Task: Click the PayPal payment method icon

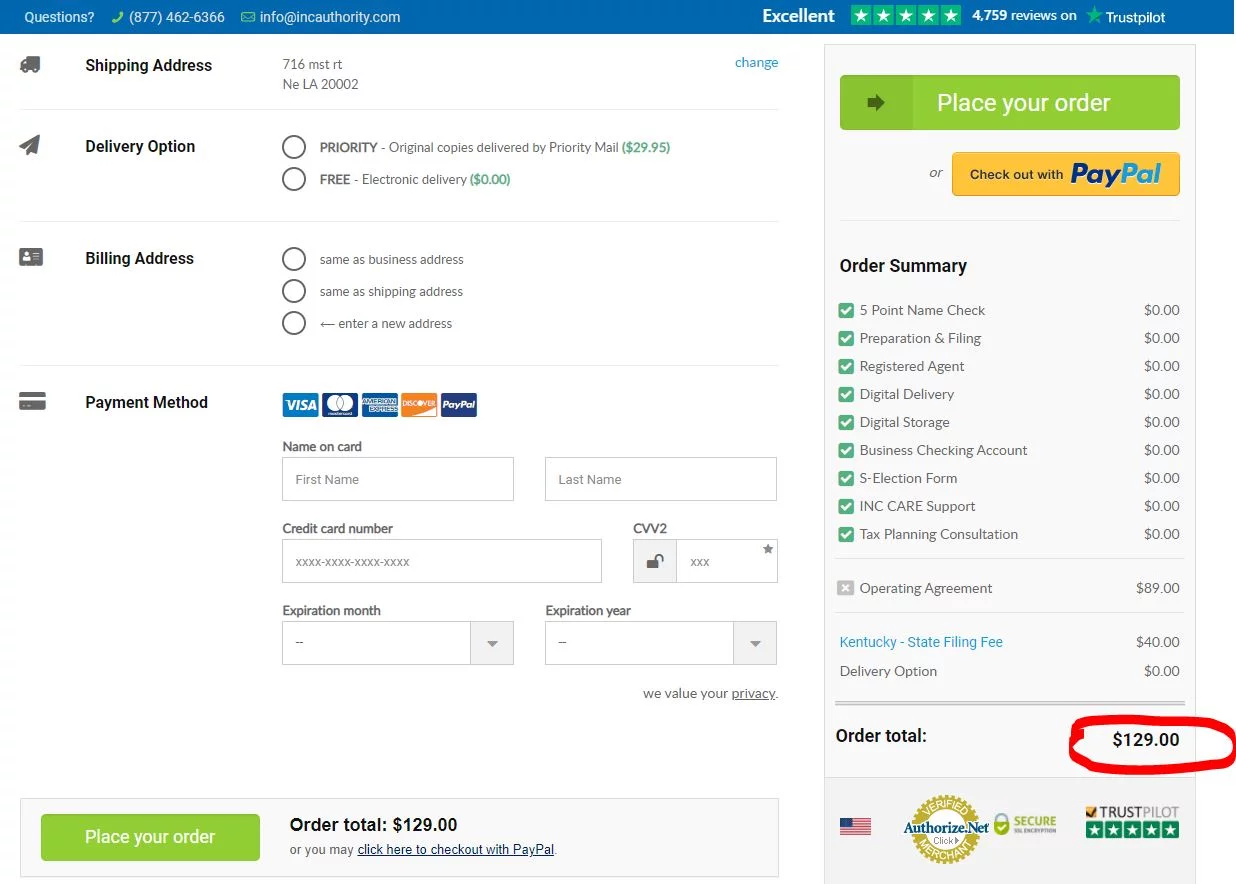Action: point(459,405)
